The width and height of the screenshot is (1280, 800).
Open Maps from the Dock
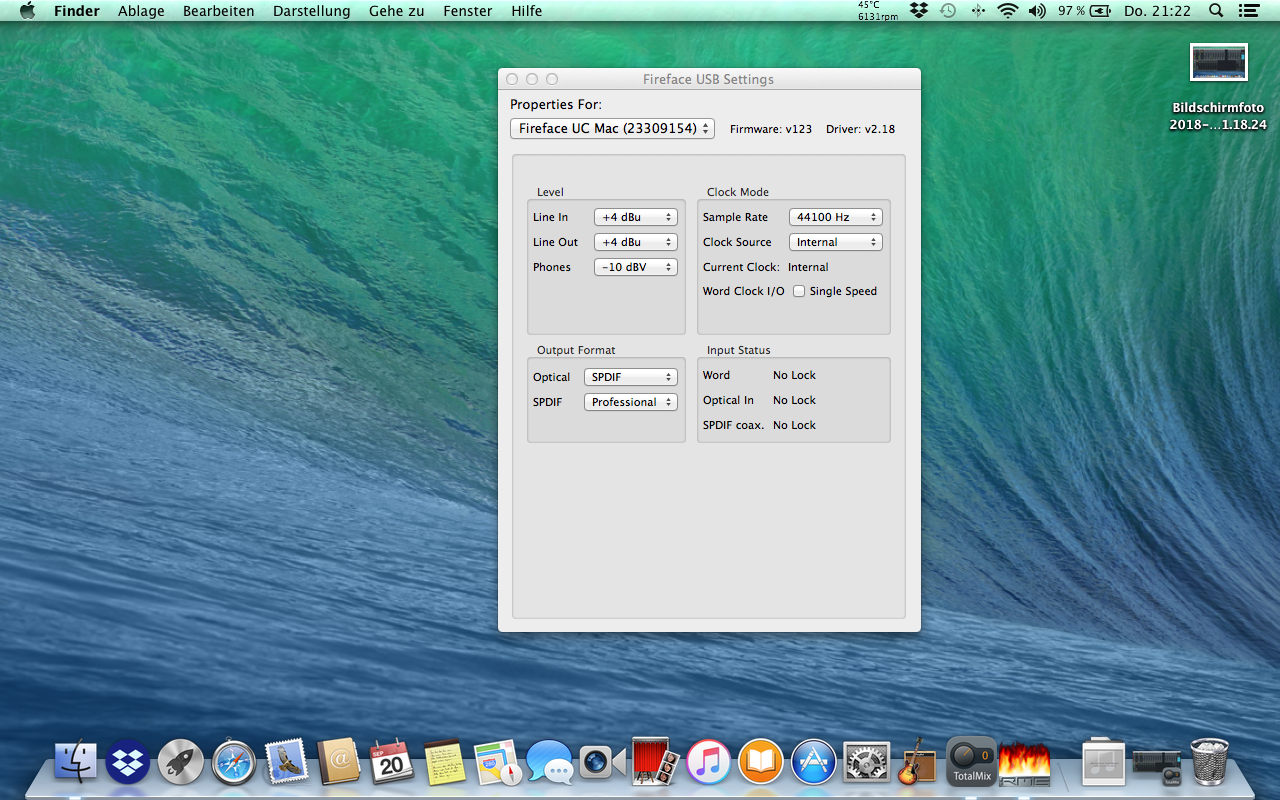(x=498, y=762)
